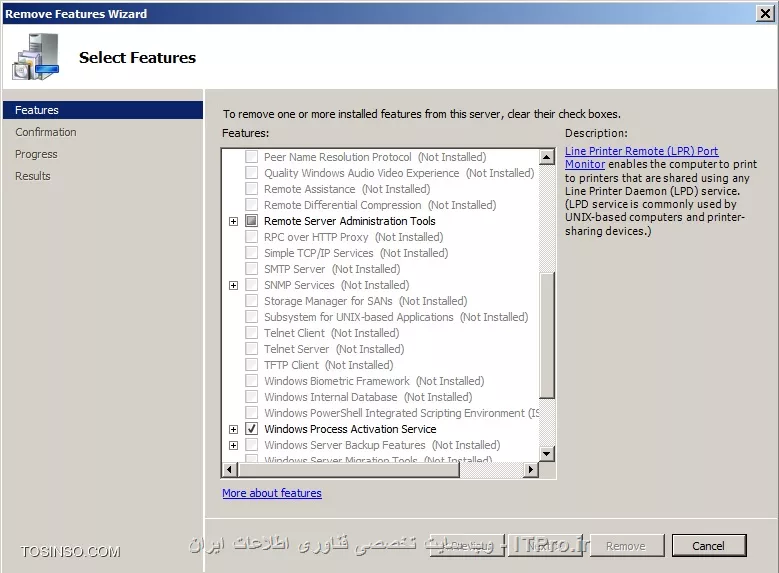Open the More about features link
Viewport: 779px width, 573px height.
[272, 493]
